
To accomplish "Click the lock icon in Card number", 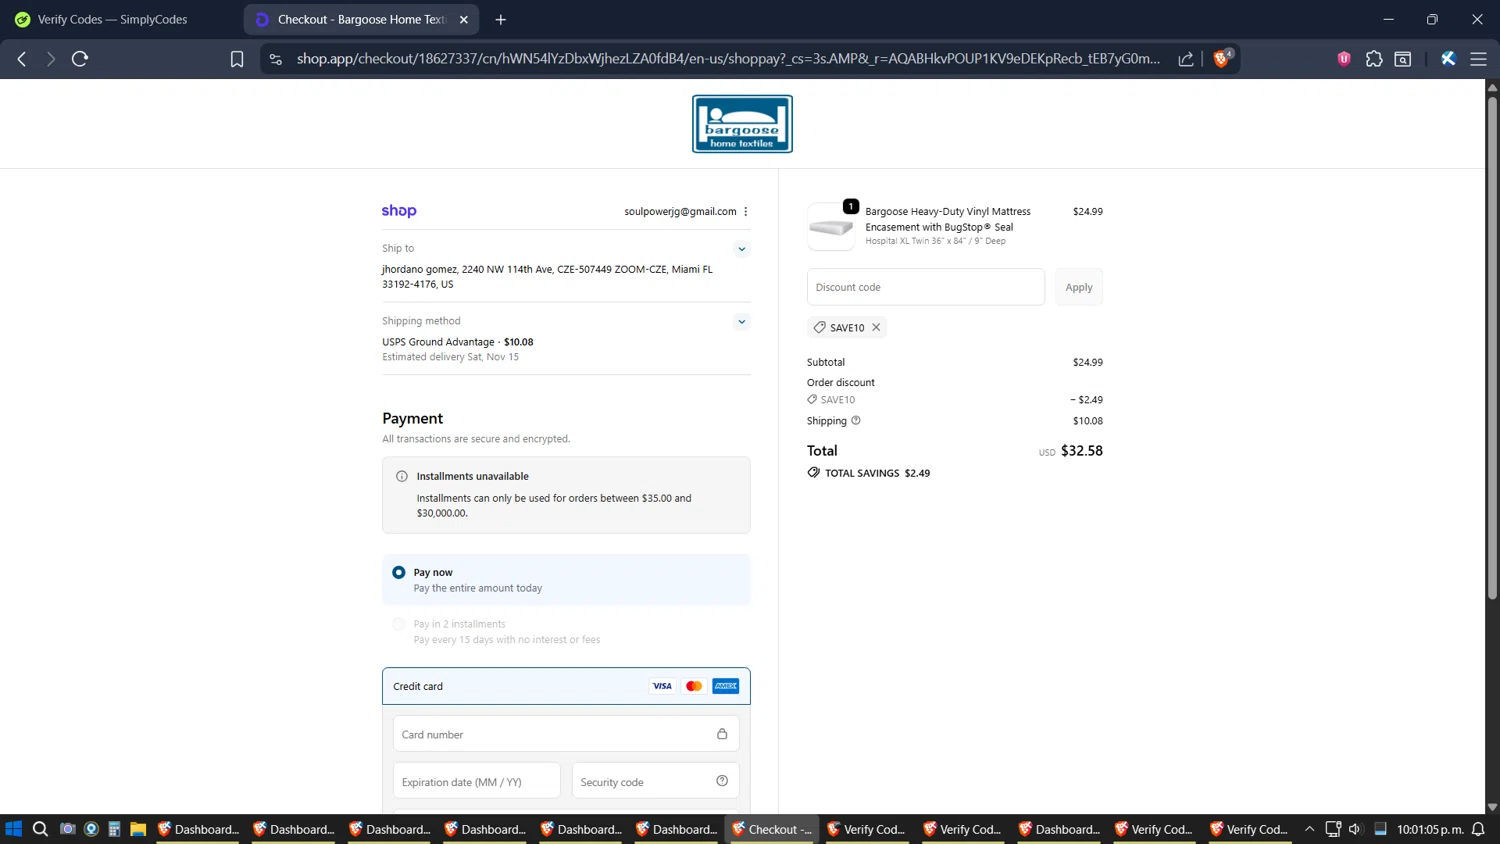I will coord(722,734).
